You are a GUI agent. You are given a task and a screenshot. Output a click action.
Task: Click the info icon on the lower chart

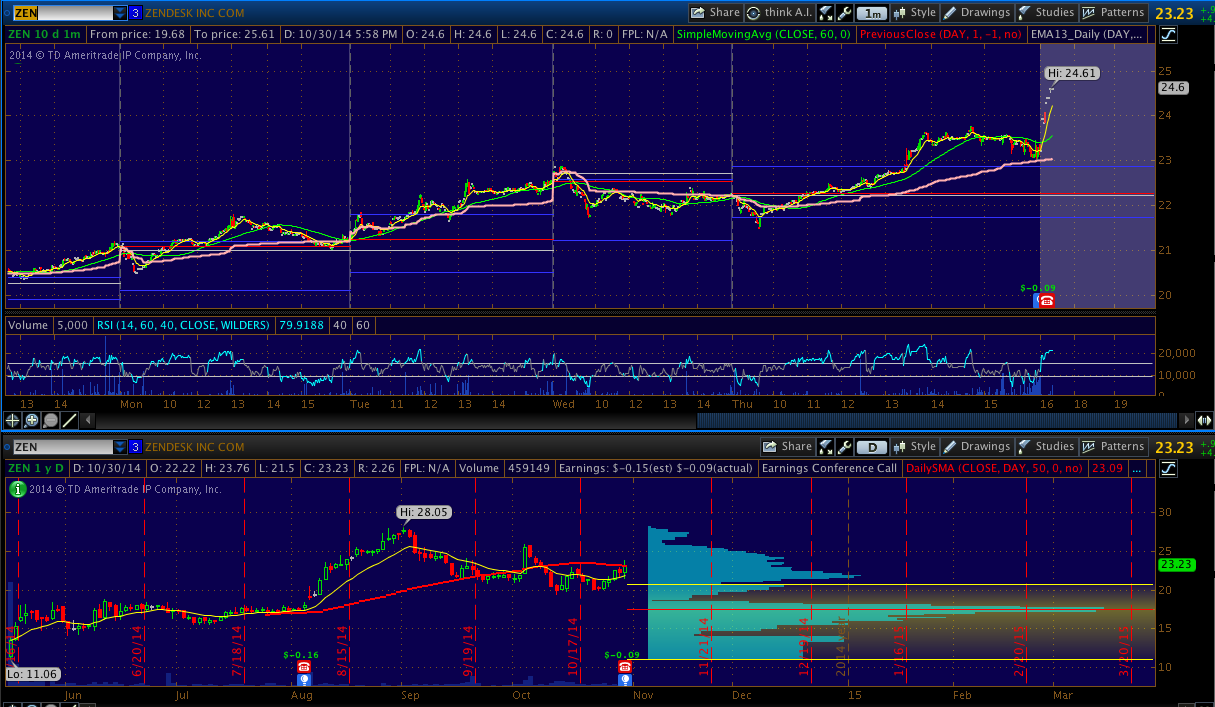coord(17,489)
